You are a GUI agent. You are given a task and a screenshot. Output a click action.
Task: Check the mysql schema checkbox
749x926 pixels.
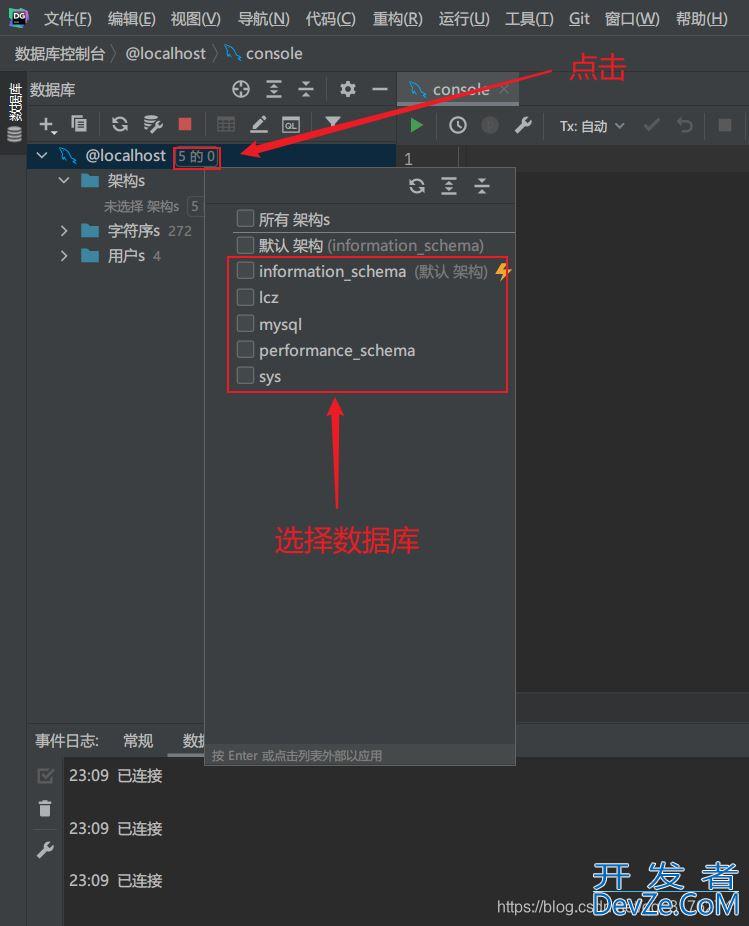pos(245,323)
